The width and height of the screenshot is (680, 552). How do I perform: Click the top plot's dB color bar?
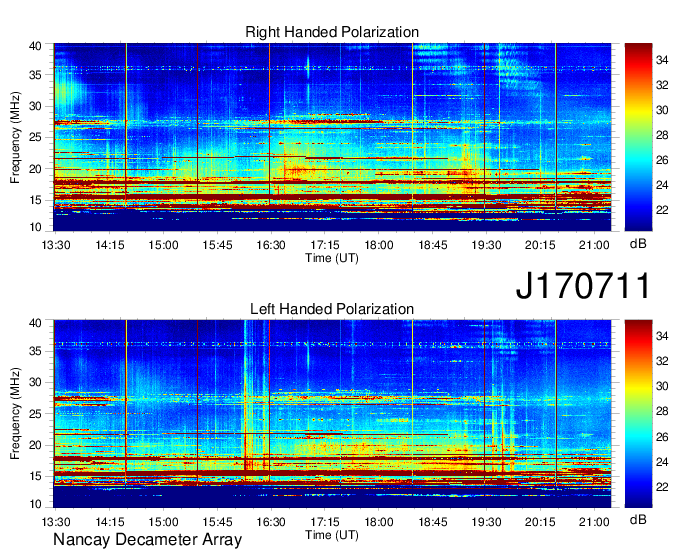pos(638,137)
